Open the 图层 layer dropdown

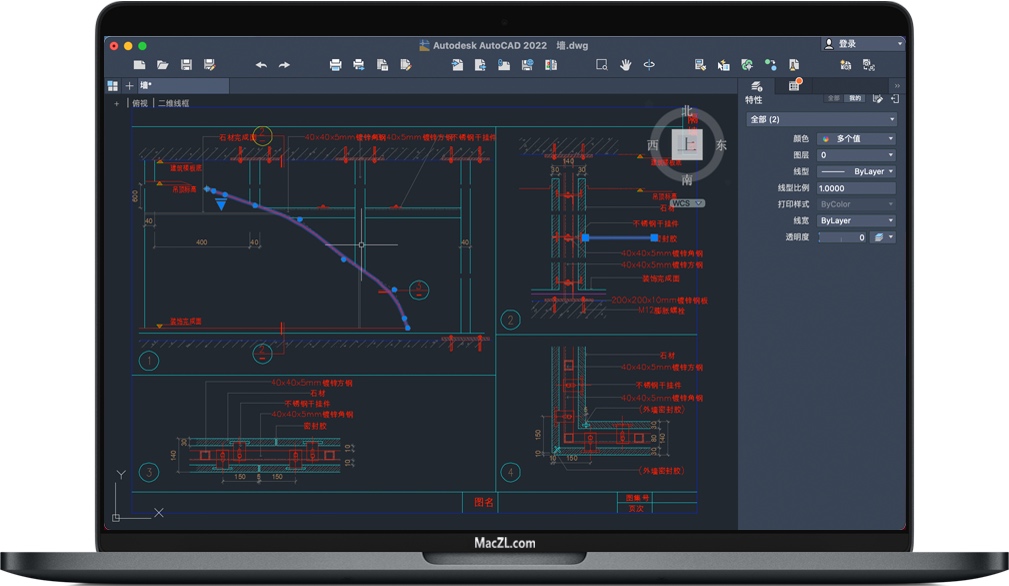tap(856, 155)
